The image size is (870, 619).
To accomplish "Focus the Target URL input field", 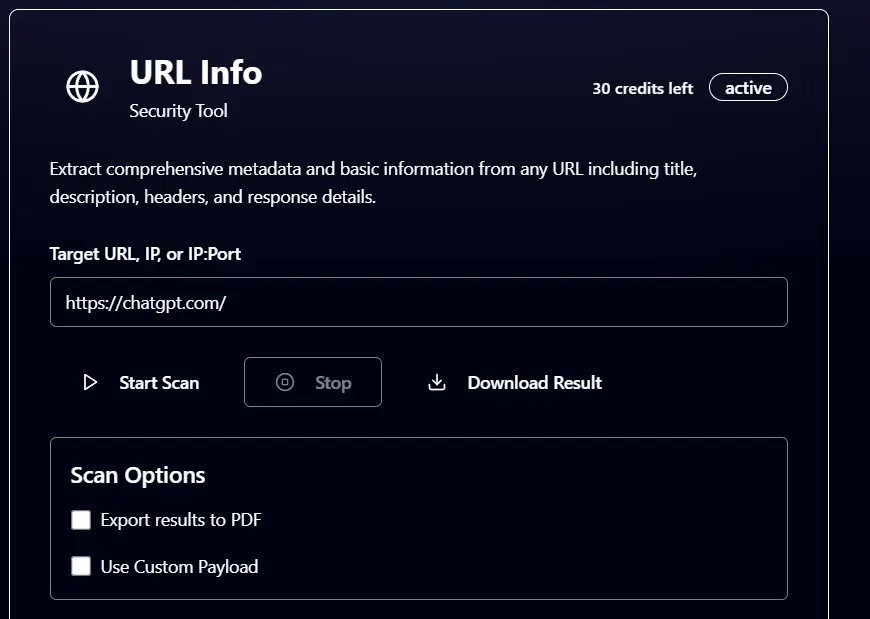I will pyautogui.click(x=418, y=302).
